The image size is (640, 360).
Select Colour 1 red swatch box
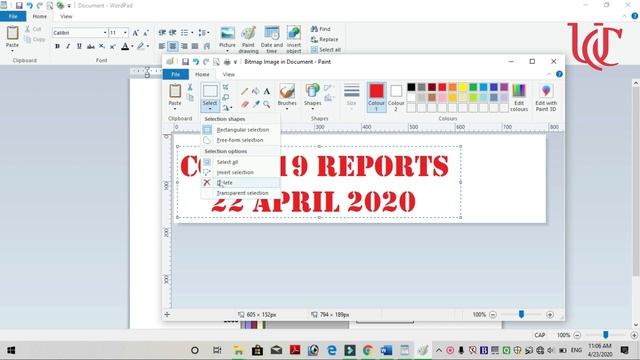point(376,97)
